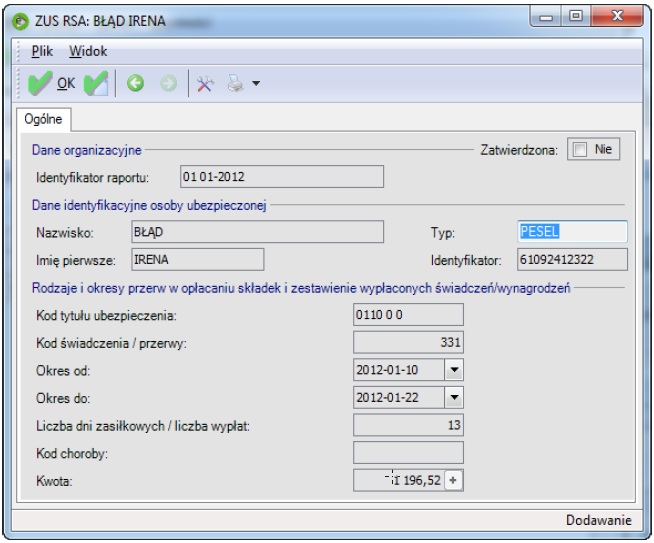The image size is (654, 543).
Task: Minimize the ZUS RSA window
Action: tap(546, 17)
